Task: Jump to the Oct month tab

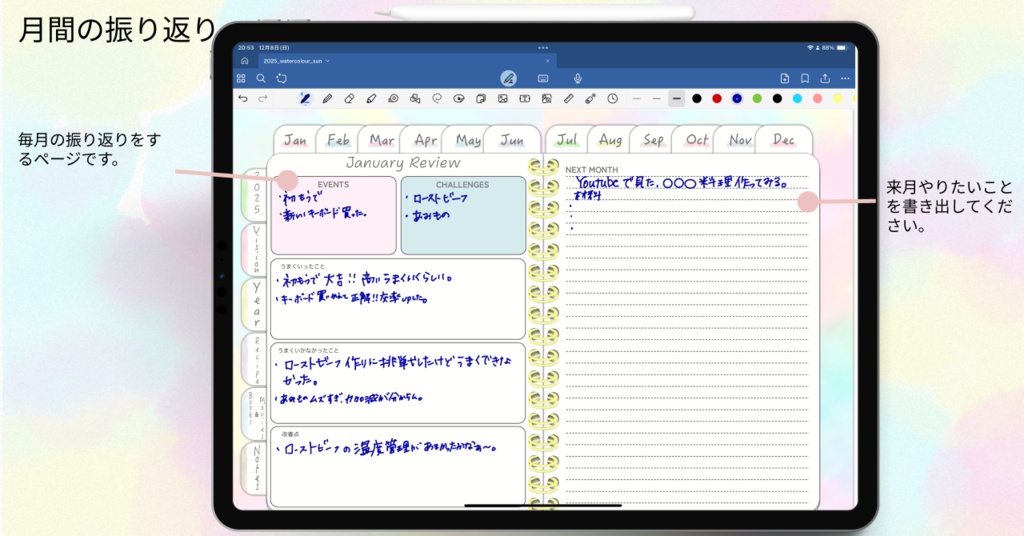Action: tap(696, 140)
